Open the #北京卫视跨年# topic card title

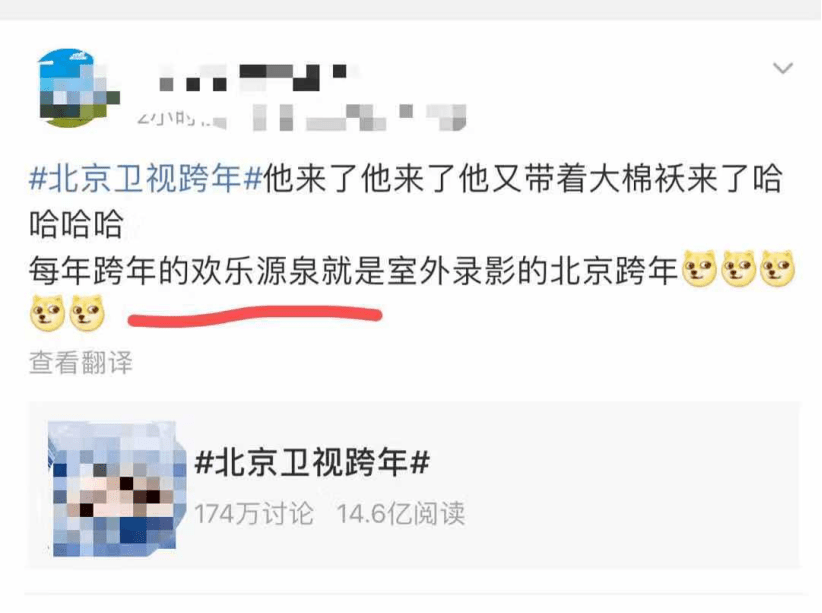312,463
